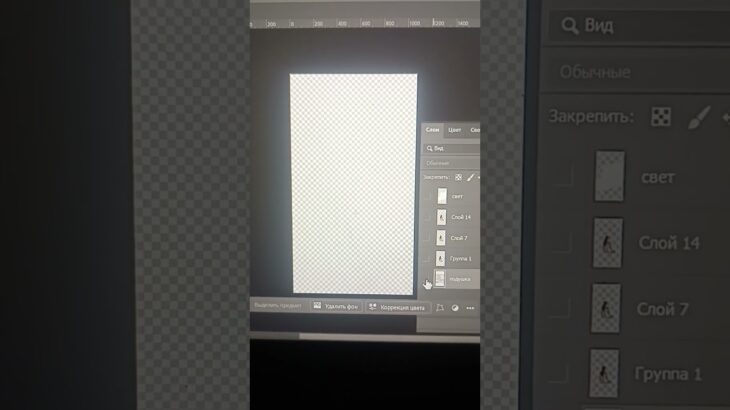Click small layer name Слой 14 in center panel

pos(461,217)
